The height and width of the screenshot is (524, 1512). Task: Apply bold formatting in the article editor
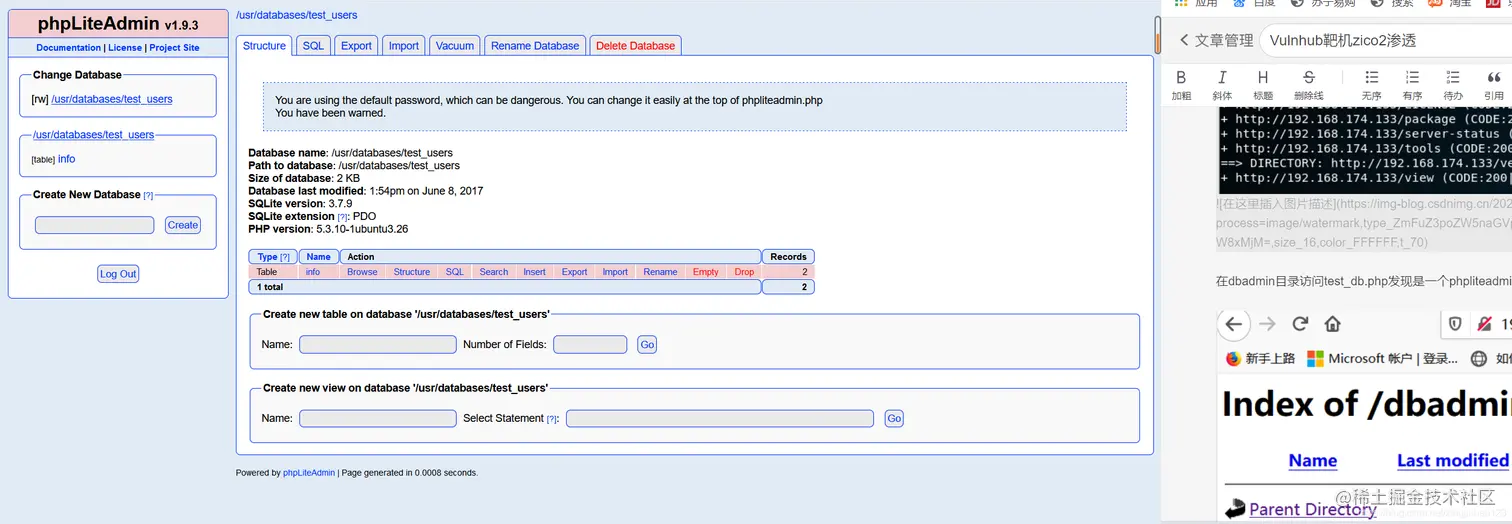[1181, 78]
